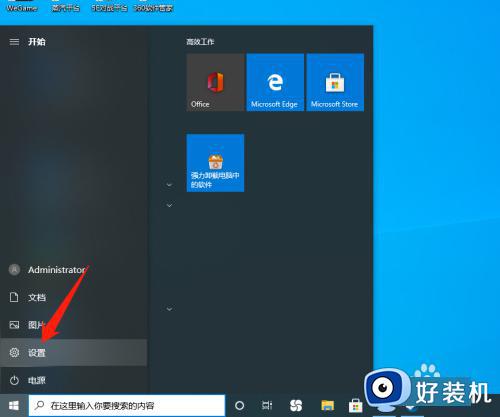500x417 pixels.
Task: Open 设置 (Settings) in Start menu
Action: click(73, 352)
